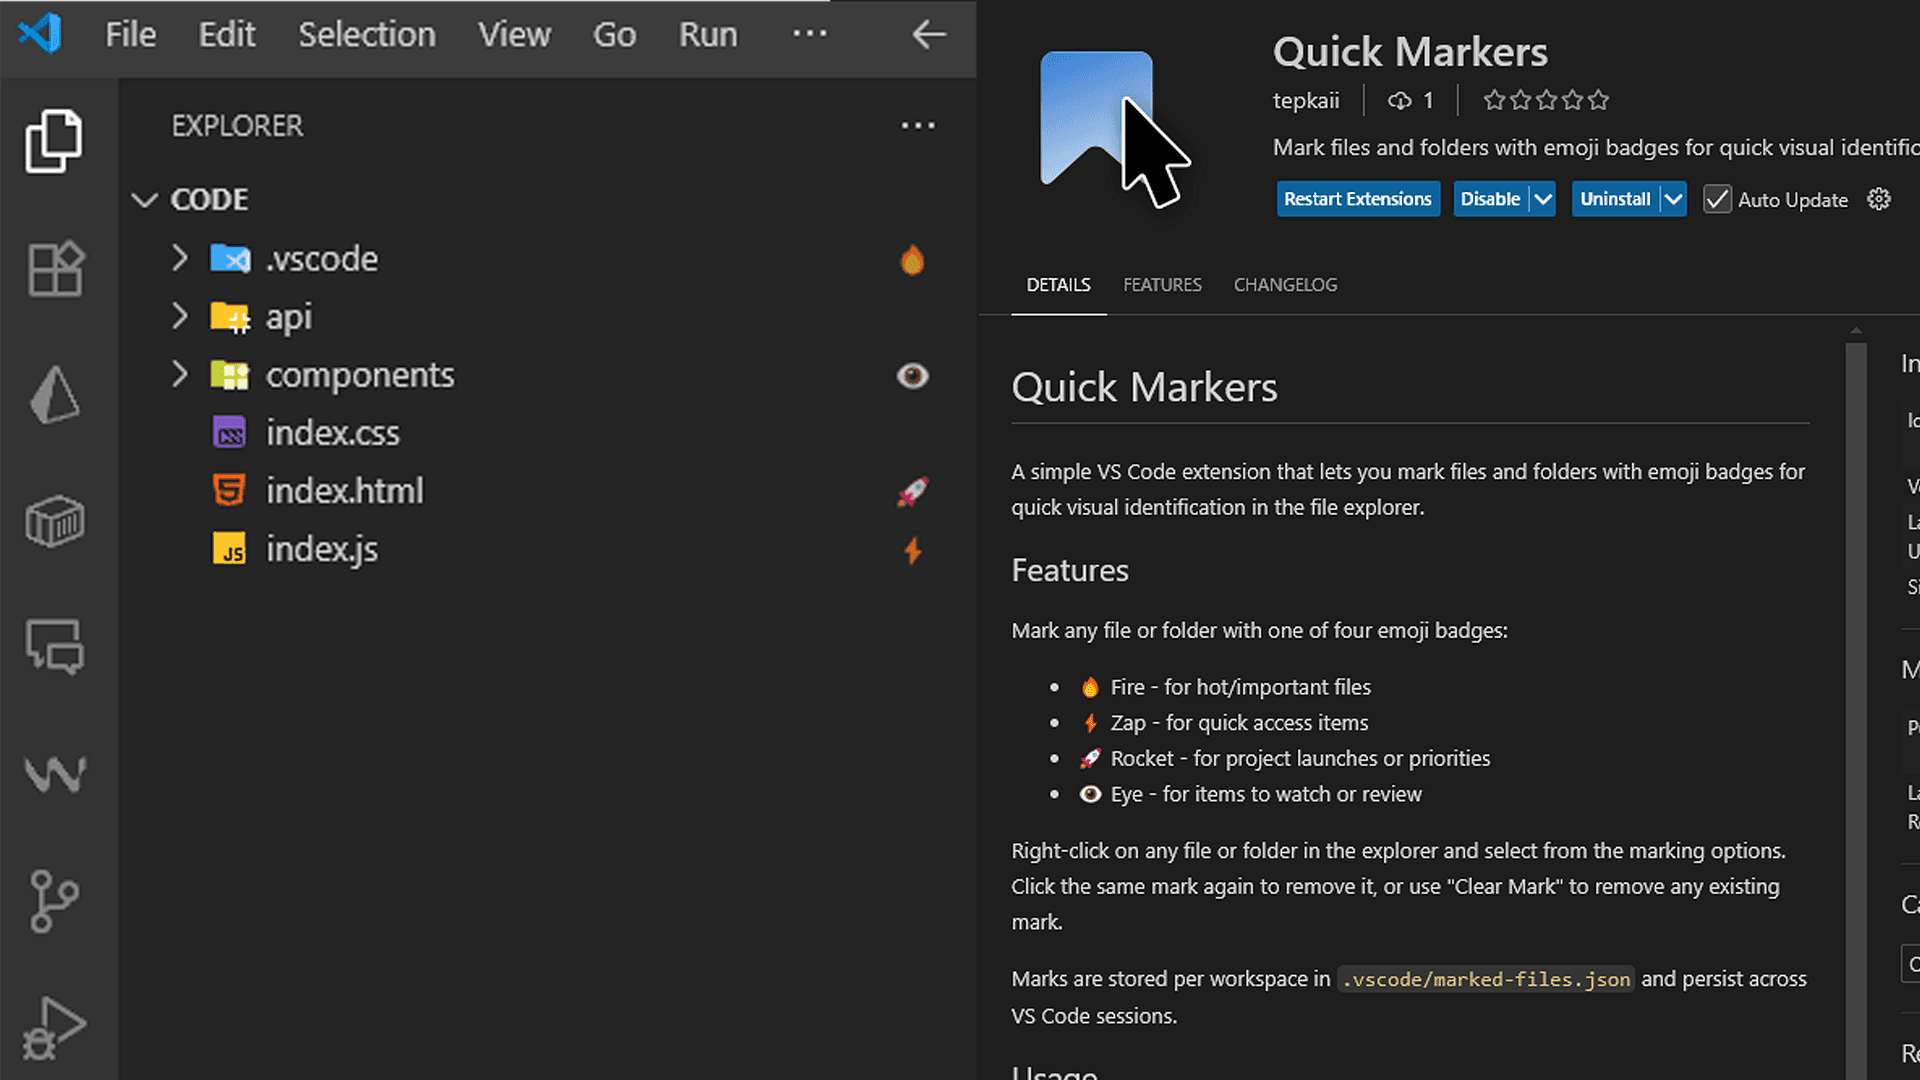Open the Prisma activity bar icon
The height and width of the screenshot is (1080, 1920).
[54, 394]
